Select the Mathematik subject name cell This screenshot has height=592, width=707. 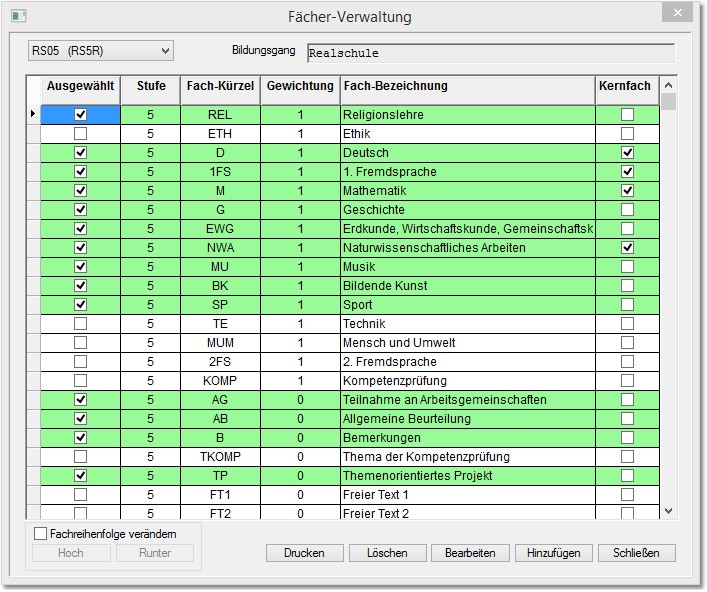467,191
